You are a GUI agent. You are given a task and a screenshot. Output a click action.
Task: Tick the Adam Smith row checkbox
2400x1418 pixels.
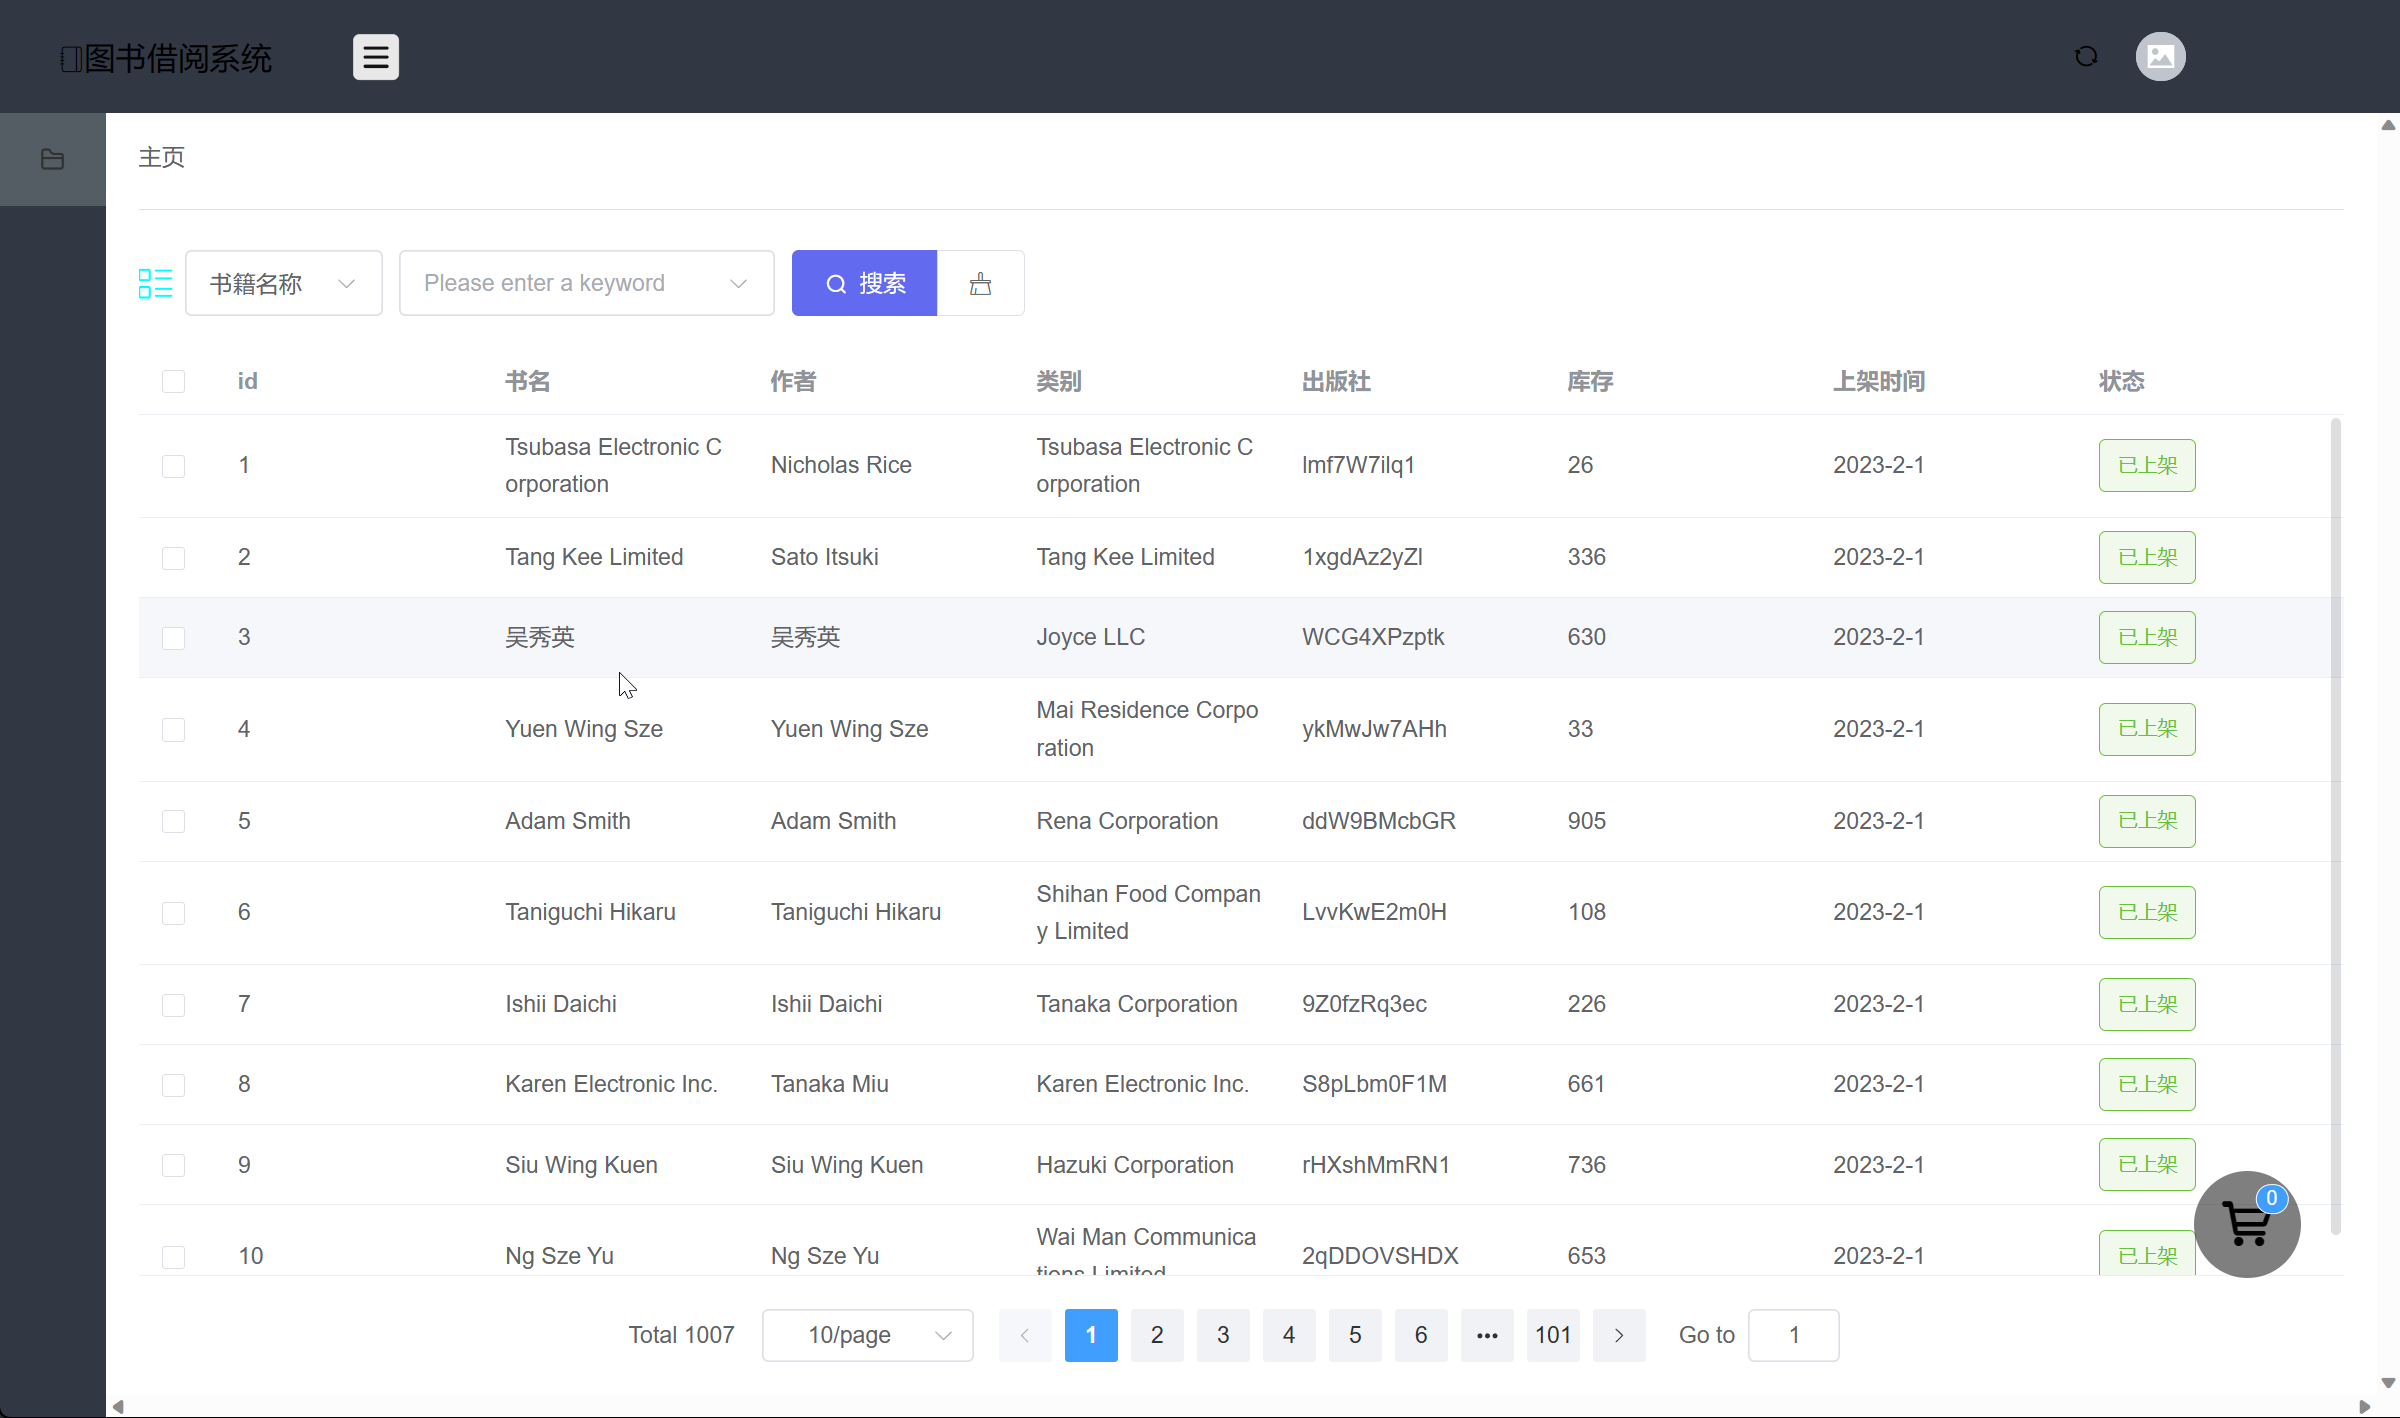[x=173, y=822]
